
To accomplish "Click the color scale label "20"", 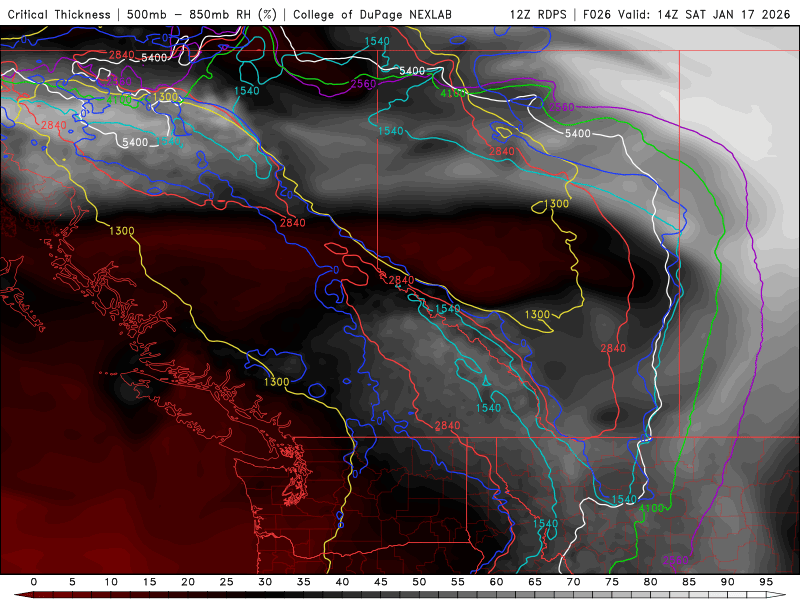I will [188, 582].
